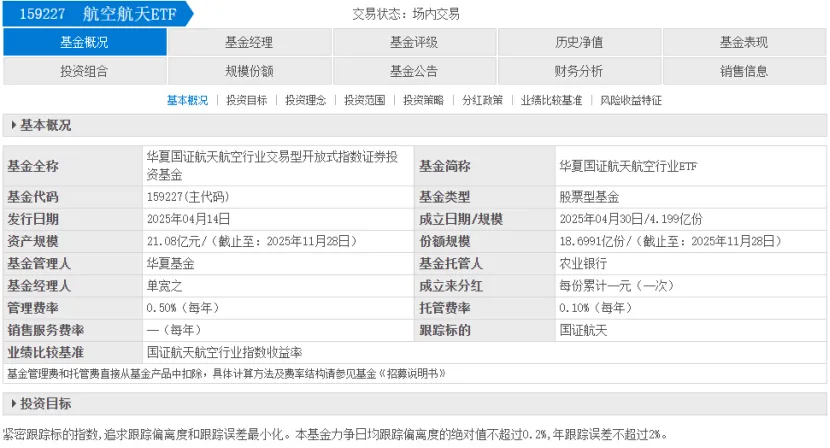The height and width of the screenshot is (448, 830).
Task: Click the 投资目标 paragraph about tracking error
Action: pos(335,435)
